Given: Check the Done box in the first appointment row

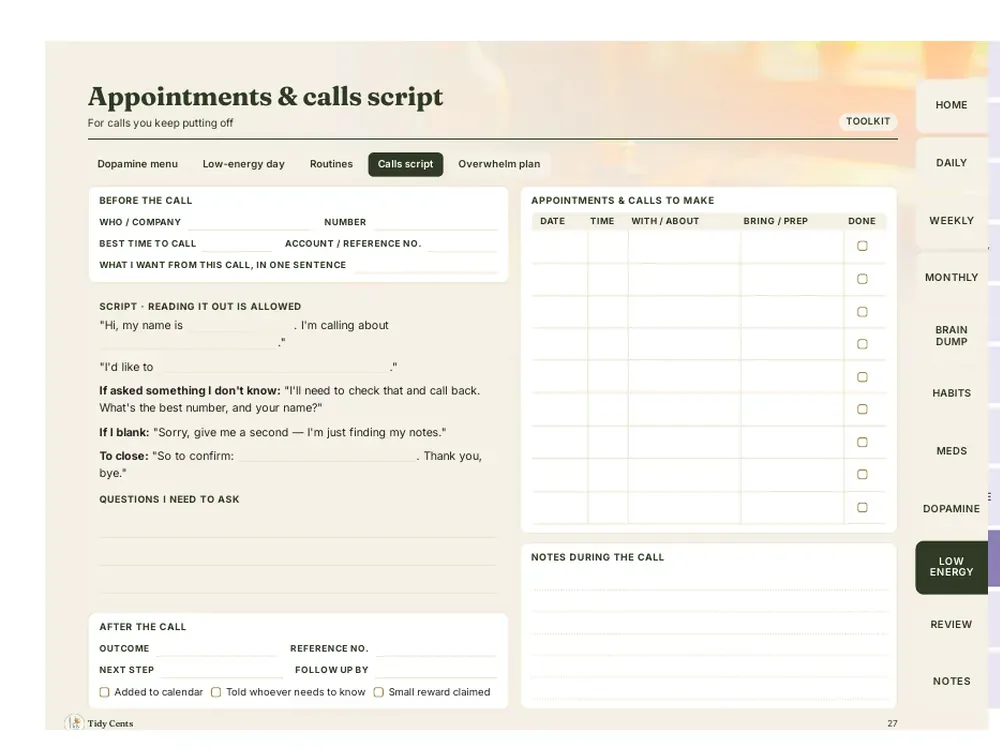Looking at the screenshot, I should pyautogui.click(x=862, y=246).
